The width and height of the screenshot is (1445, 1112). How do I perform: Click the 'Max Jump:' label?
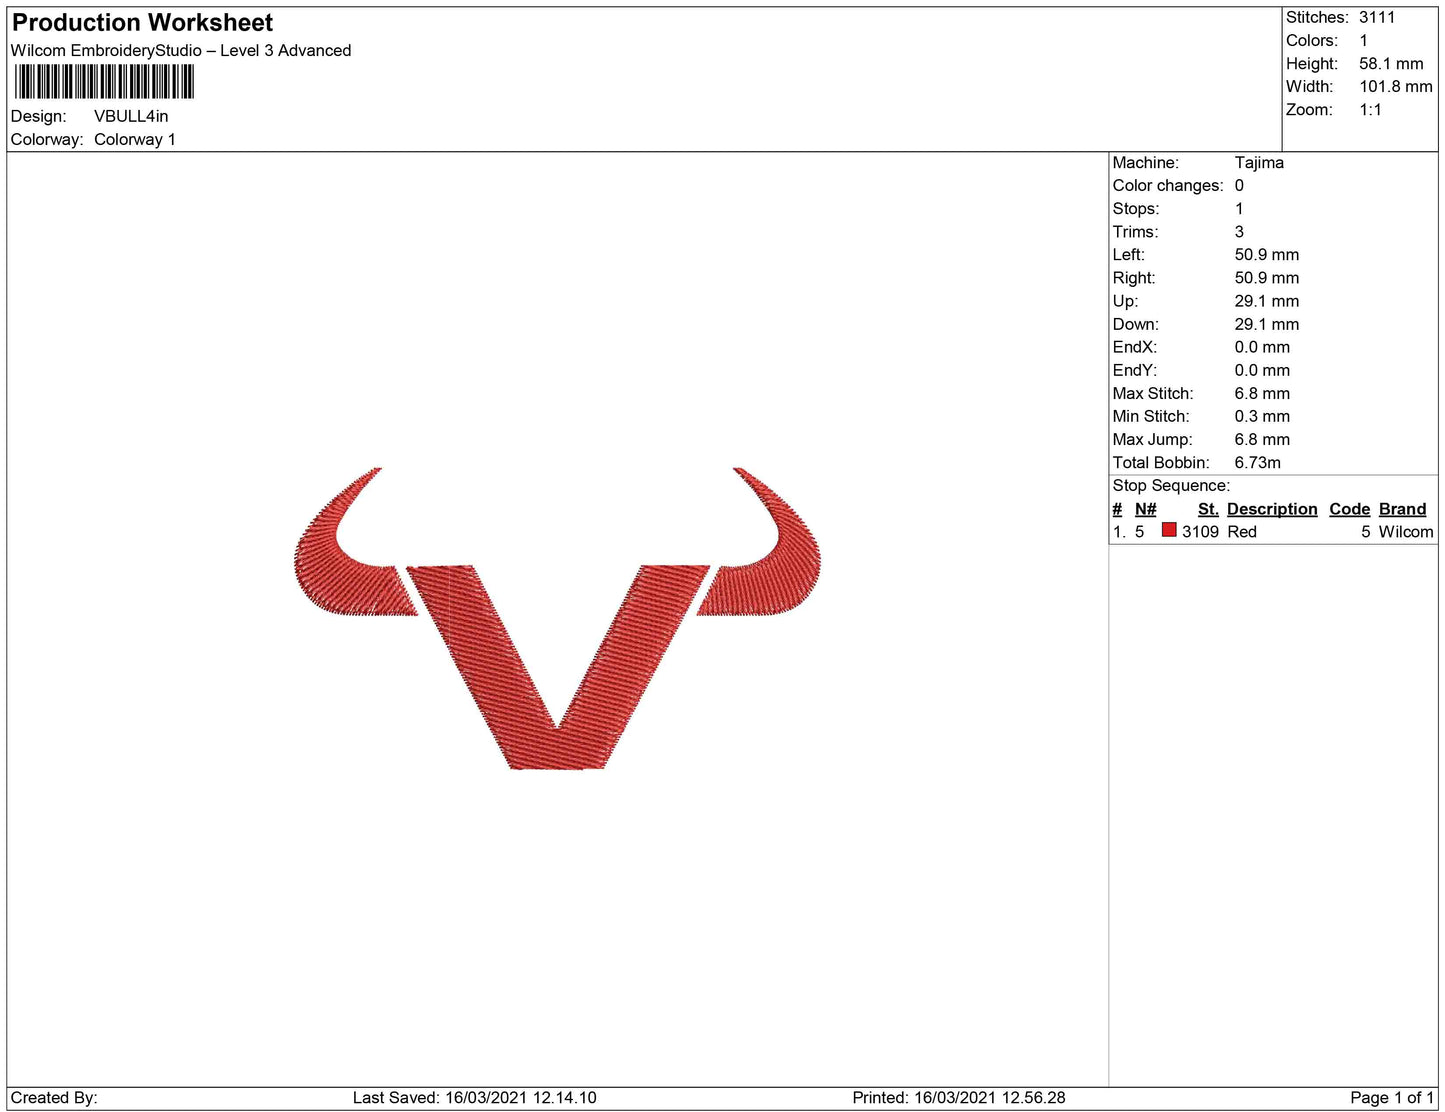tap(1153, 440)
